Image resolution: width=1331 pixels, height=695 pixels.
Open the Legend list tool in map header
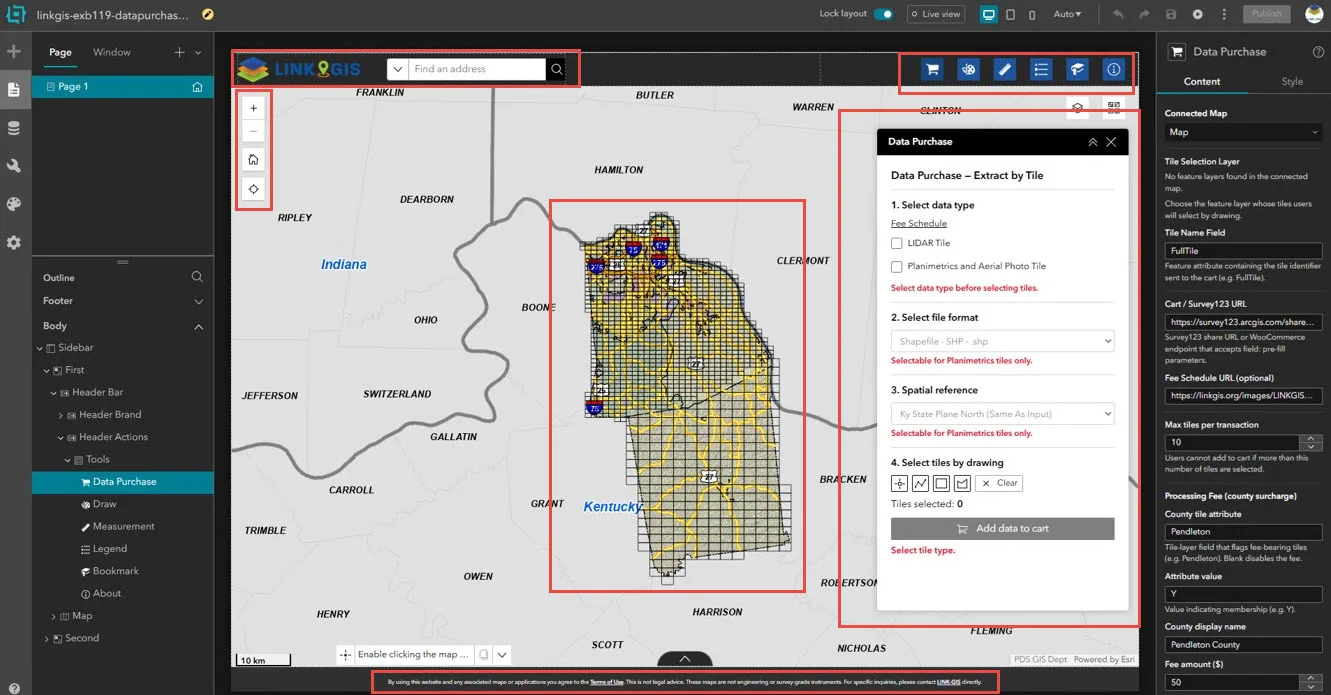[1041, 69]
